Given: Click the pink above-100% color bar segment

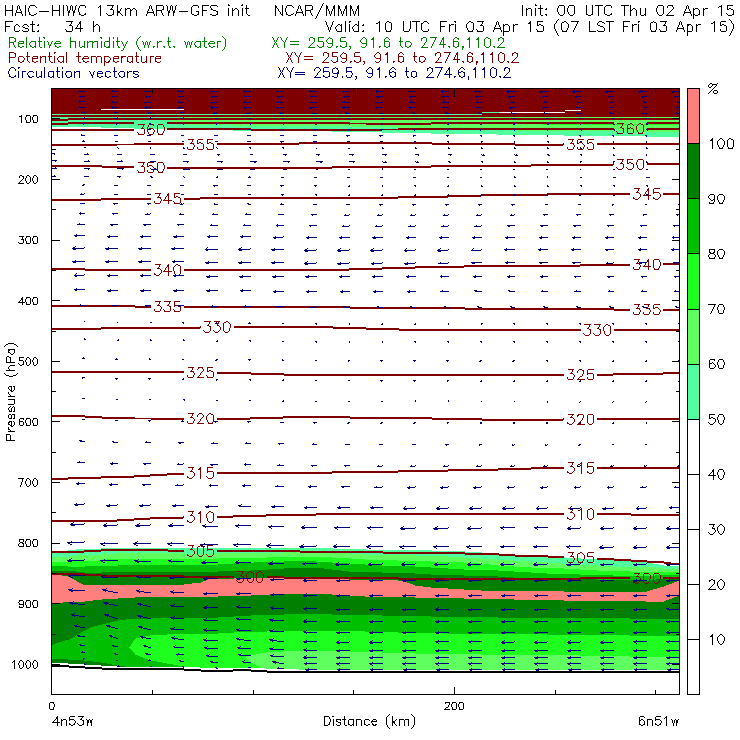Looking at the screenshot, I should tap(693, 116).
